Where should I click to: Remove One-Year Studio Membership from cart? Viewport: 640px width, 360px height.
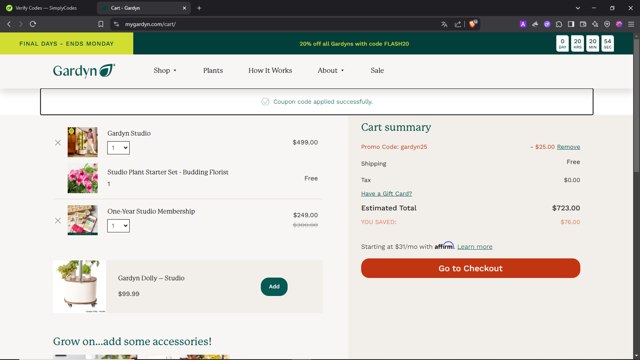coord(58,220)
